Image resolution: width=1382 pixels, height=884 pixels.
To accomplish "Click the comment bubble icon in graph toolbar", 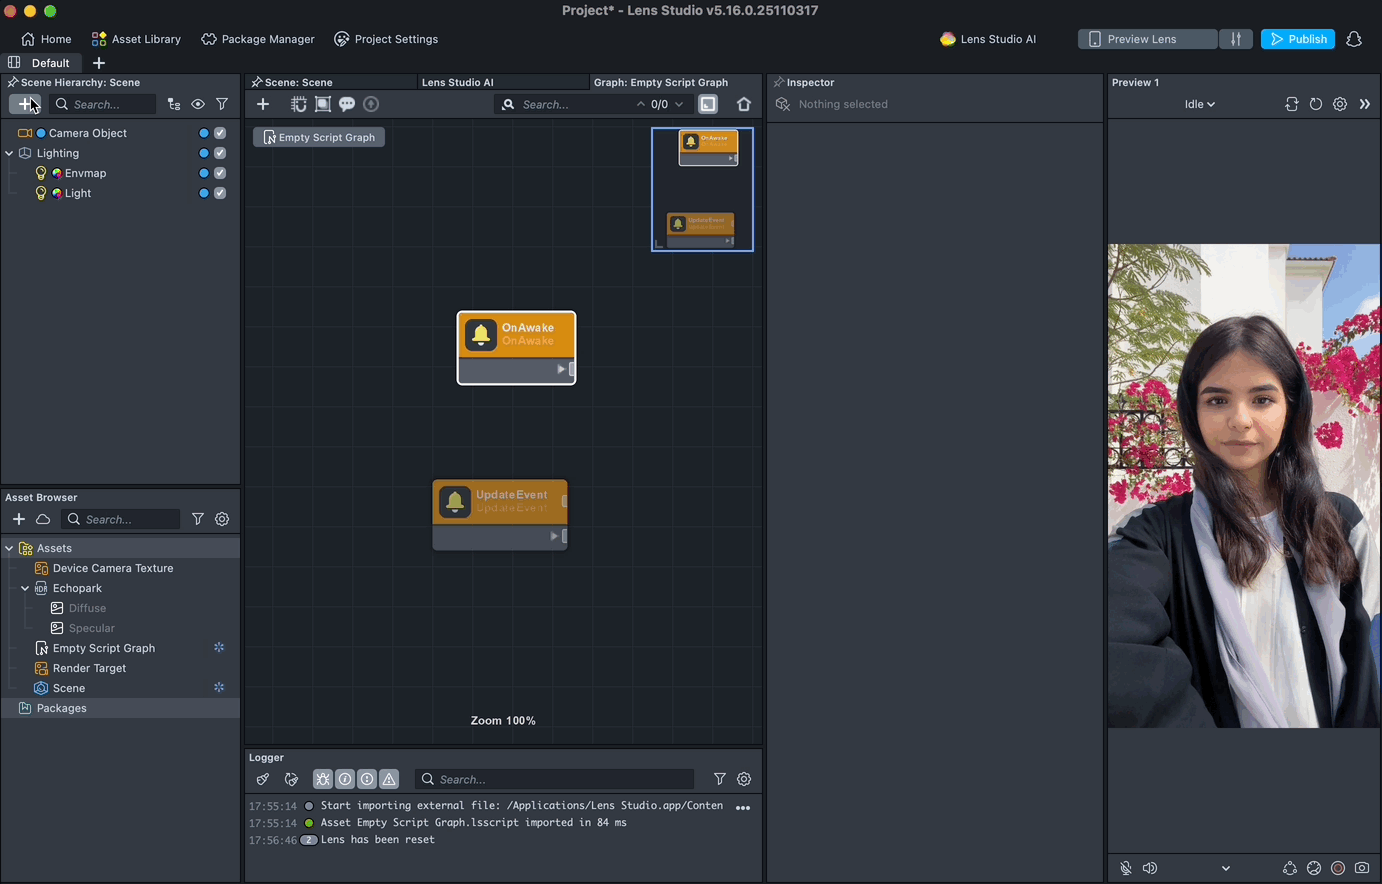I will pos(347,104).
